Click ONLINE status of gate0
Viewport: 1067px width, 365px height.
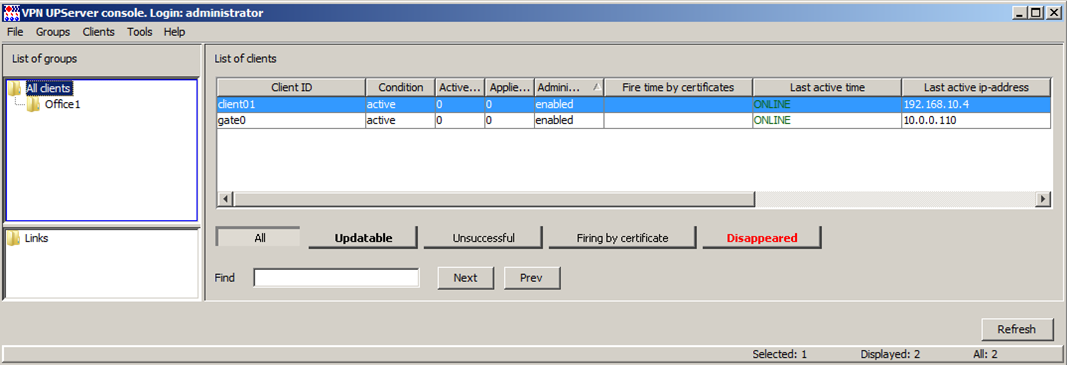click(772, 121)
